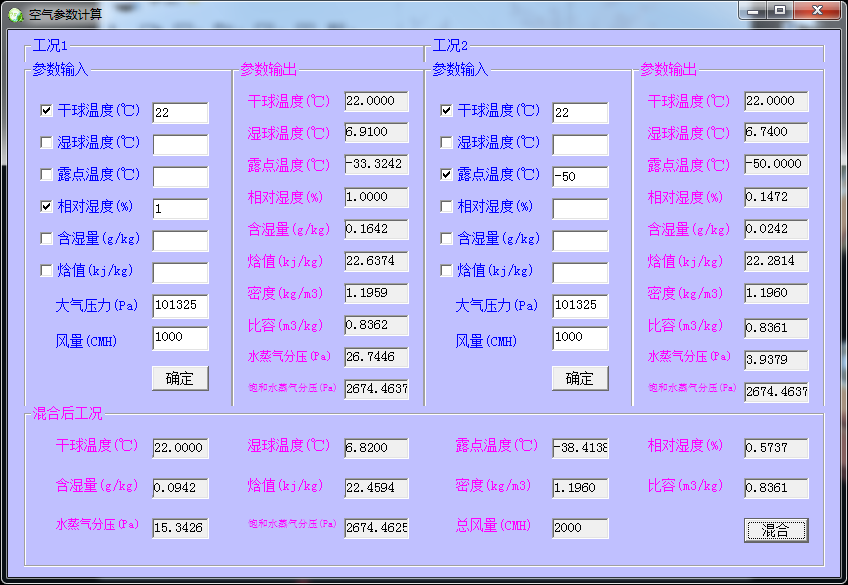Check 含湿量 checkbox in 工况2
The width and height of the screenshot is (848, 585).
pos(446,238)
